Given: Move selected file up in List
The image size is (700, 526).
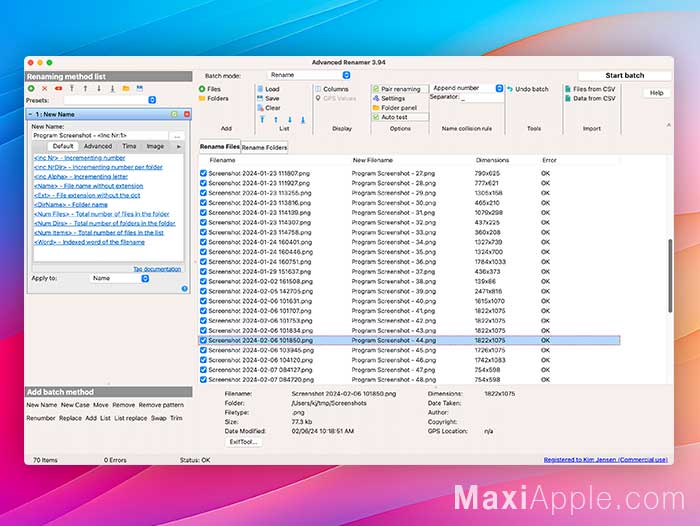Looking at the screenshot, I should coord(276,119).
